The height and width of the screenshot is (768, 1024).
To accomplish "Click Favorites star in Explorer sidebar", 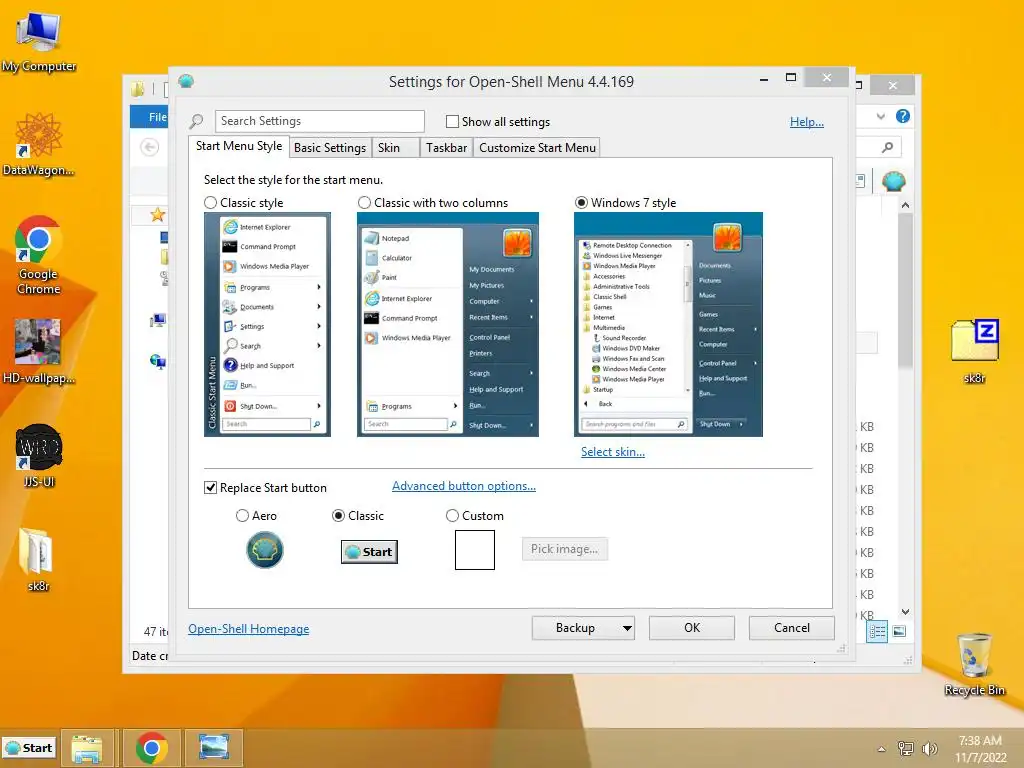I will point(157,214).
